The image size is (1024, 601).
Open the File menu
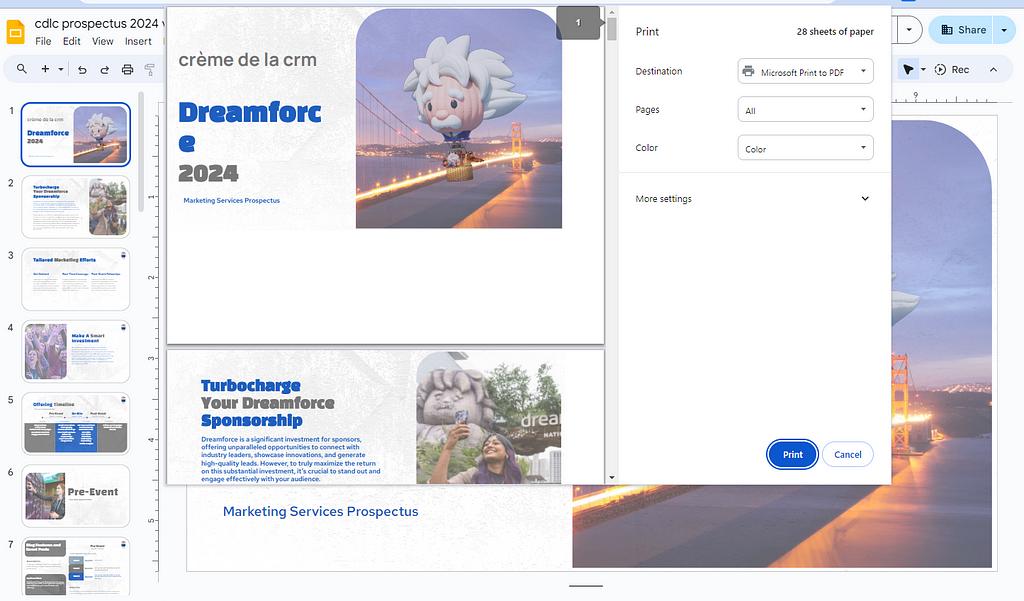point(43,41)
